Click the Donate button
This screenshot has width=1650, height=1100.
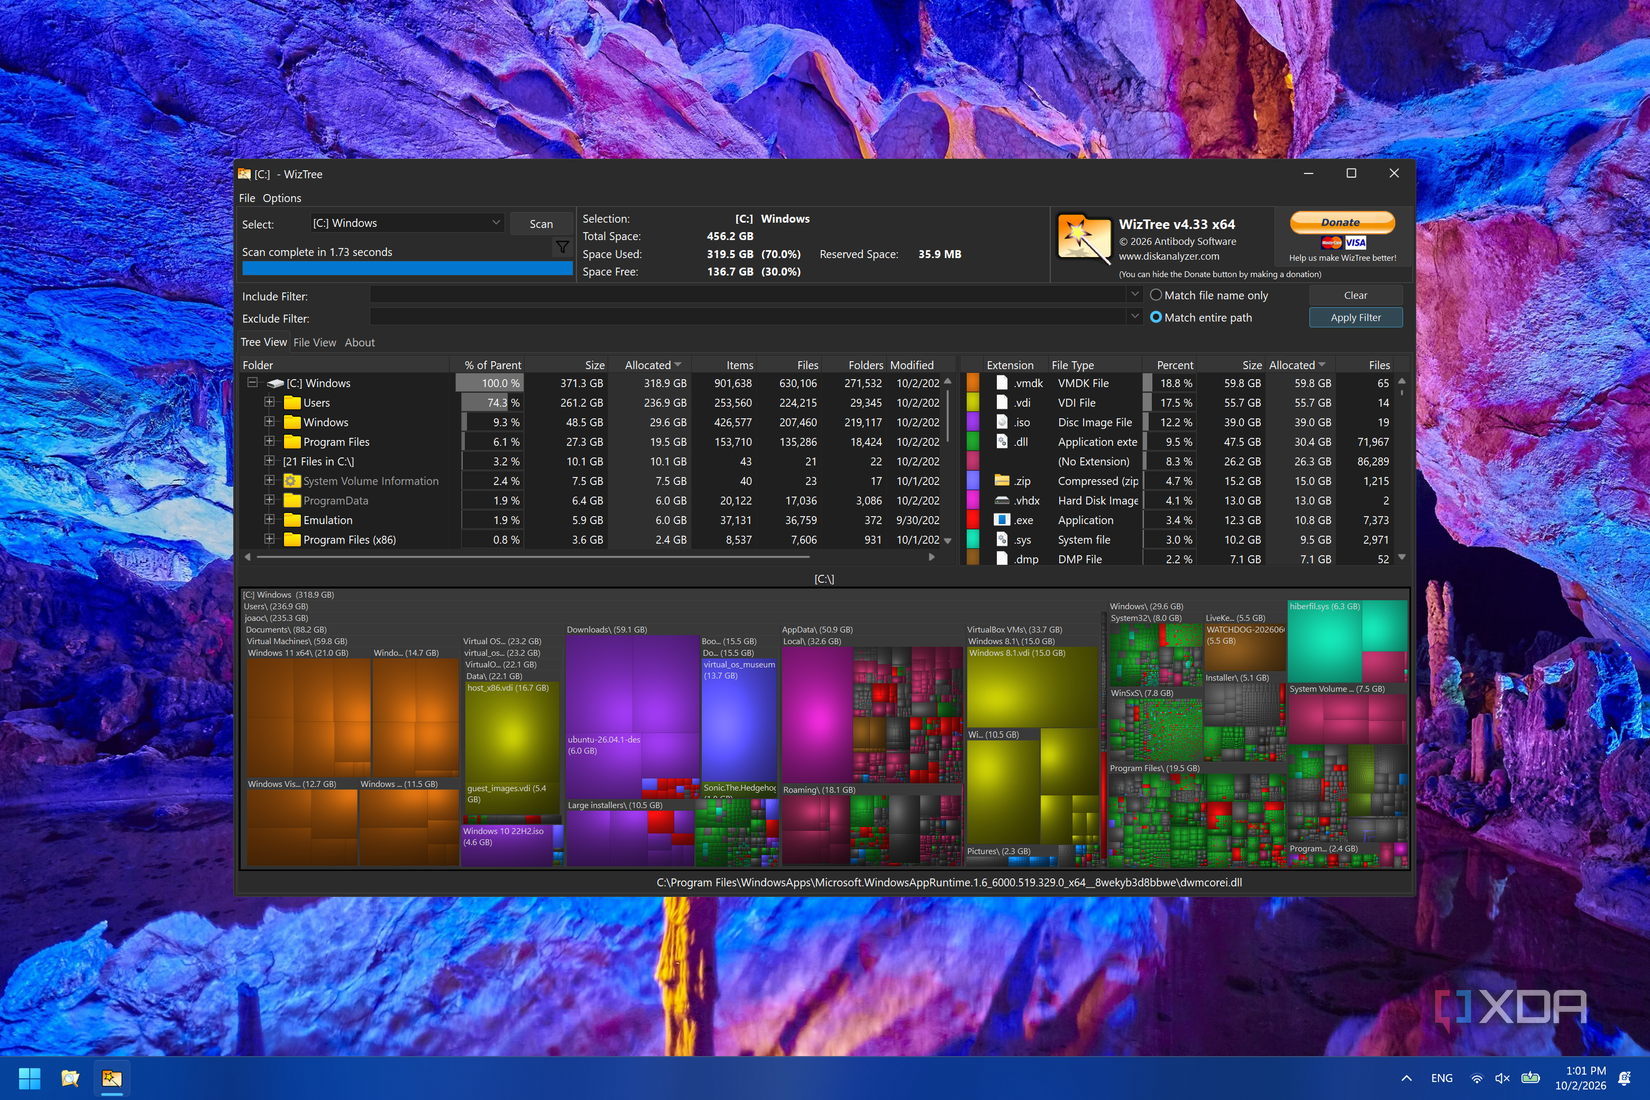[x=1341, y=222]
